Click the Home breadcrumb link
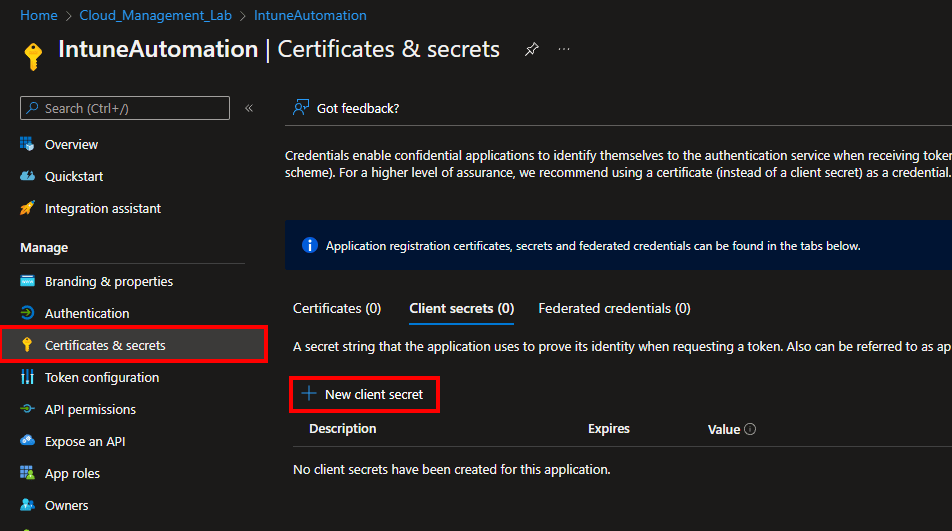Screen dimensions: 952x531 (x=38, y=15)
